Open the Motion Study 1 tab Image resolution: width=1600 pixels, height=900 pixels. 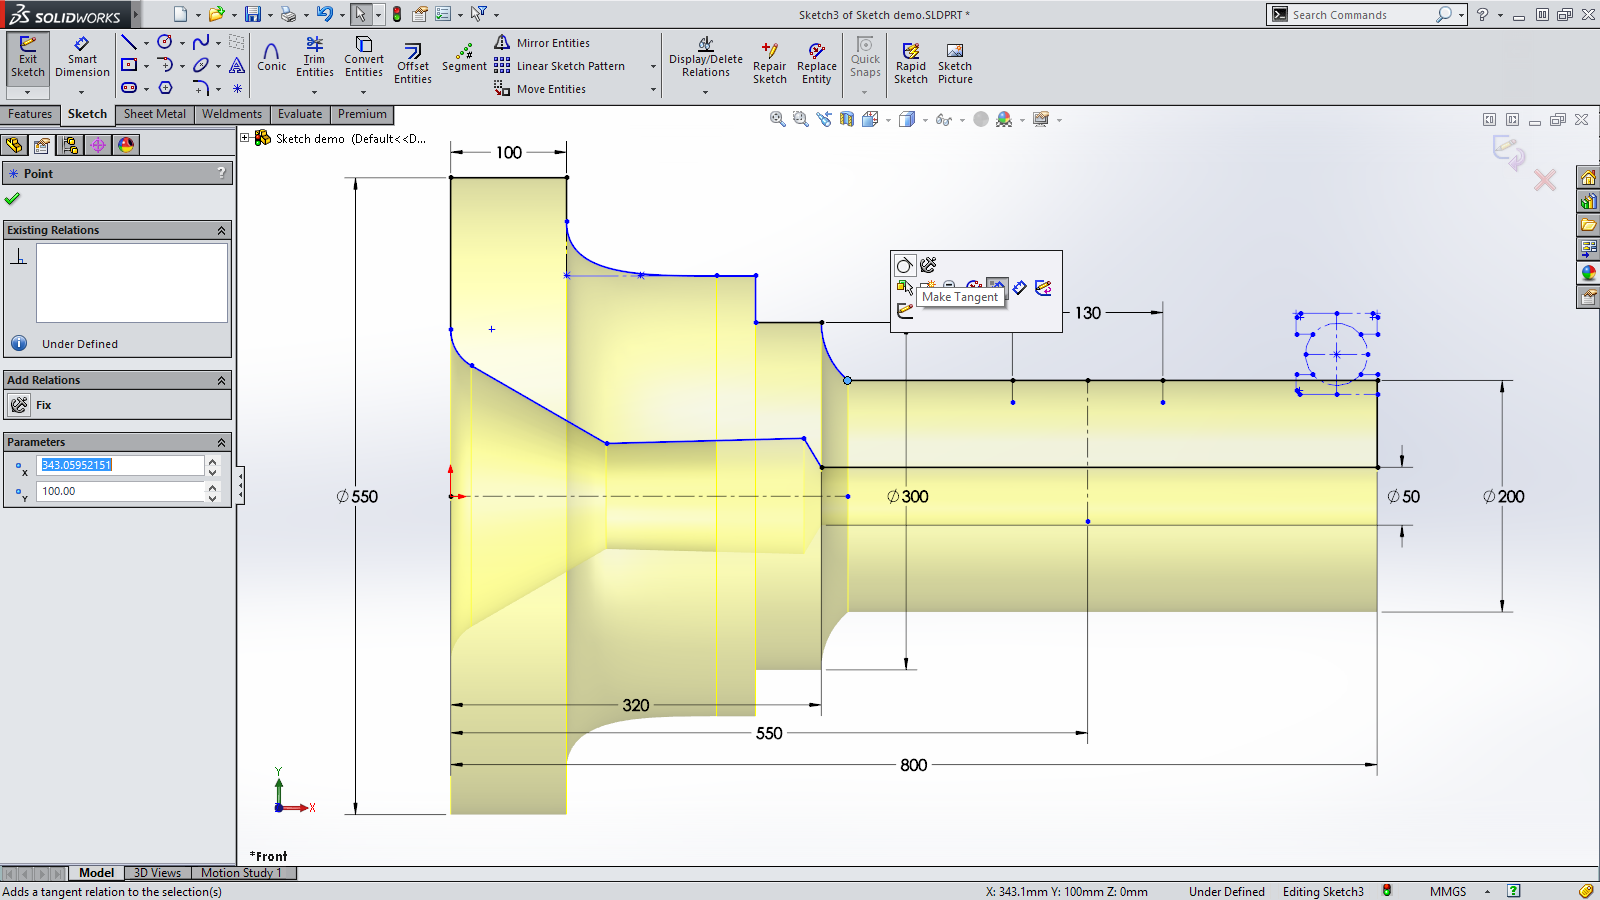(242, 872)
